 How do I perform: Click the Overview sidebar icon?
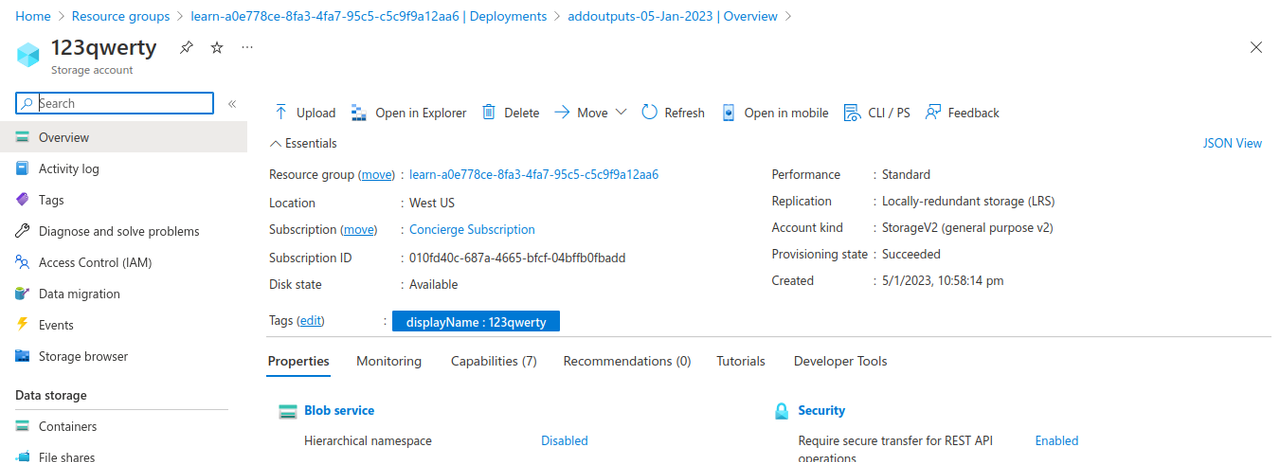tap(23, 137)
